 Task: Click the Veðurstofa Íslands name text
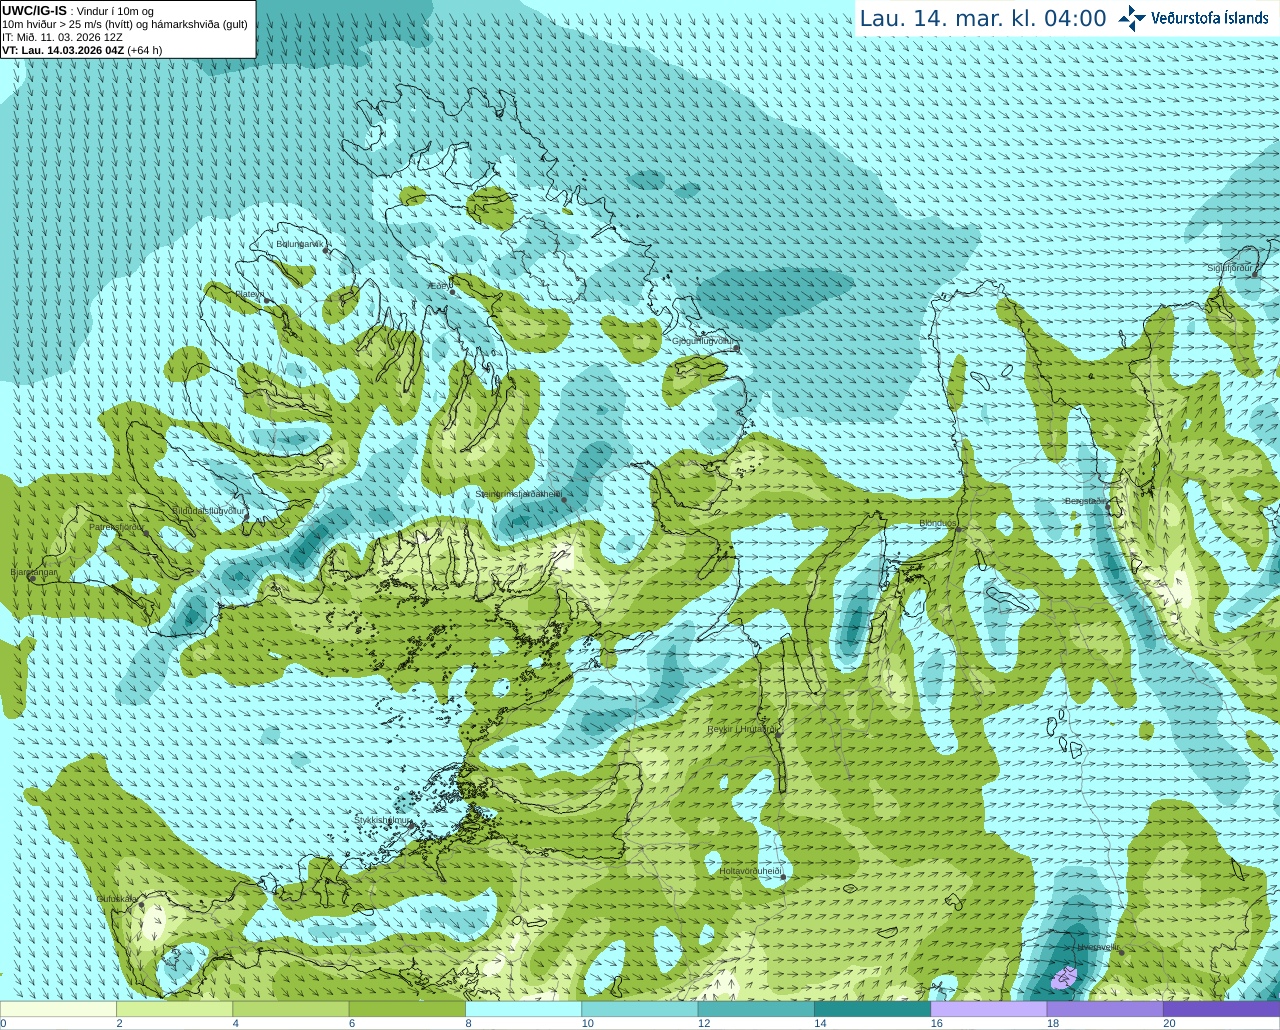pos(1209,18)
